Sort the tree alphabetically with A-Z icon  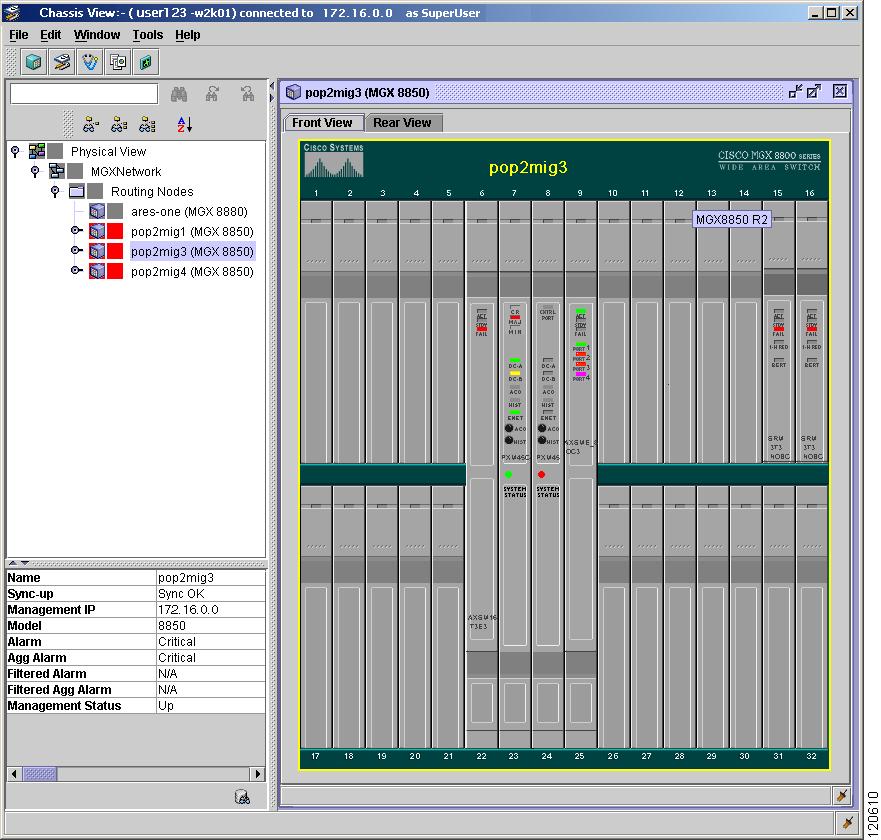click(x=185, y=124)
